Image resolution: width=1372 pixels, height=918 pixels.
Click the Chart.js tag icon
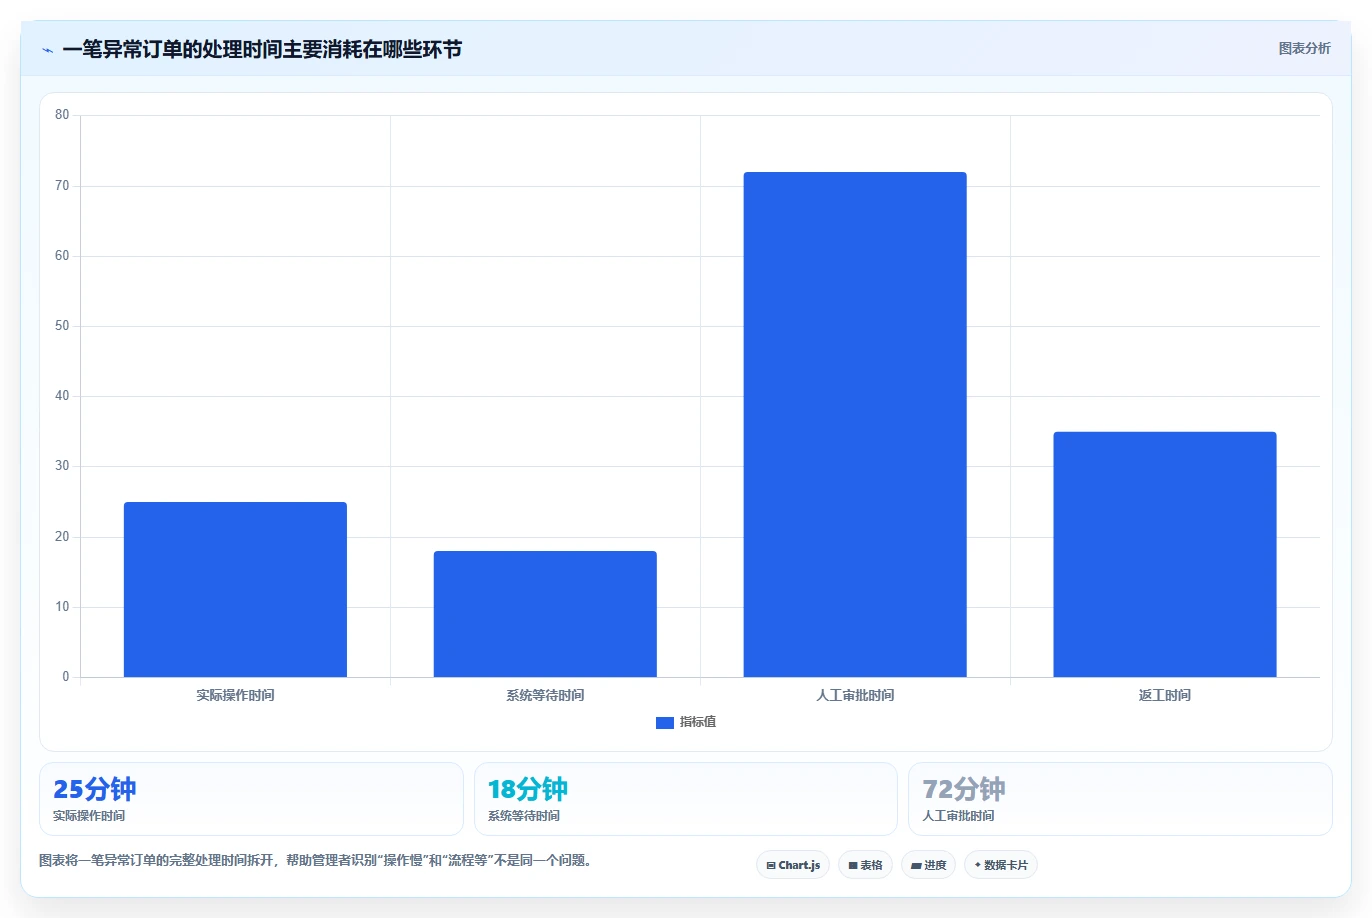(771, 866)
